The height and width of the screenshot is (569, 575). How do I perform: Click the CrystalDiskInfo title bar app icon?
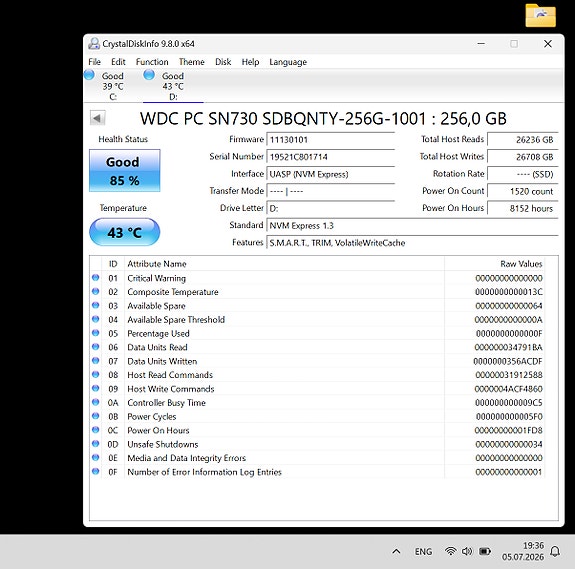pos(94,44)
